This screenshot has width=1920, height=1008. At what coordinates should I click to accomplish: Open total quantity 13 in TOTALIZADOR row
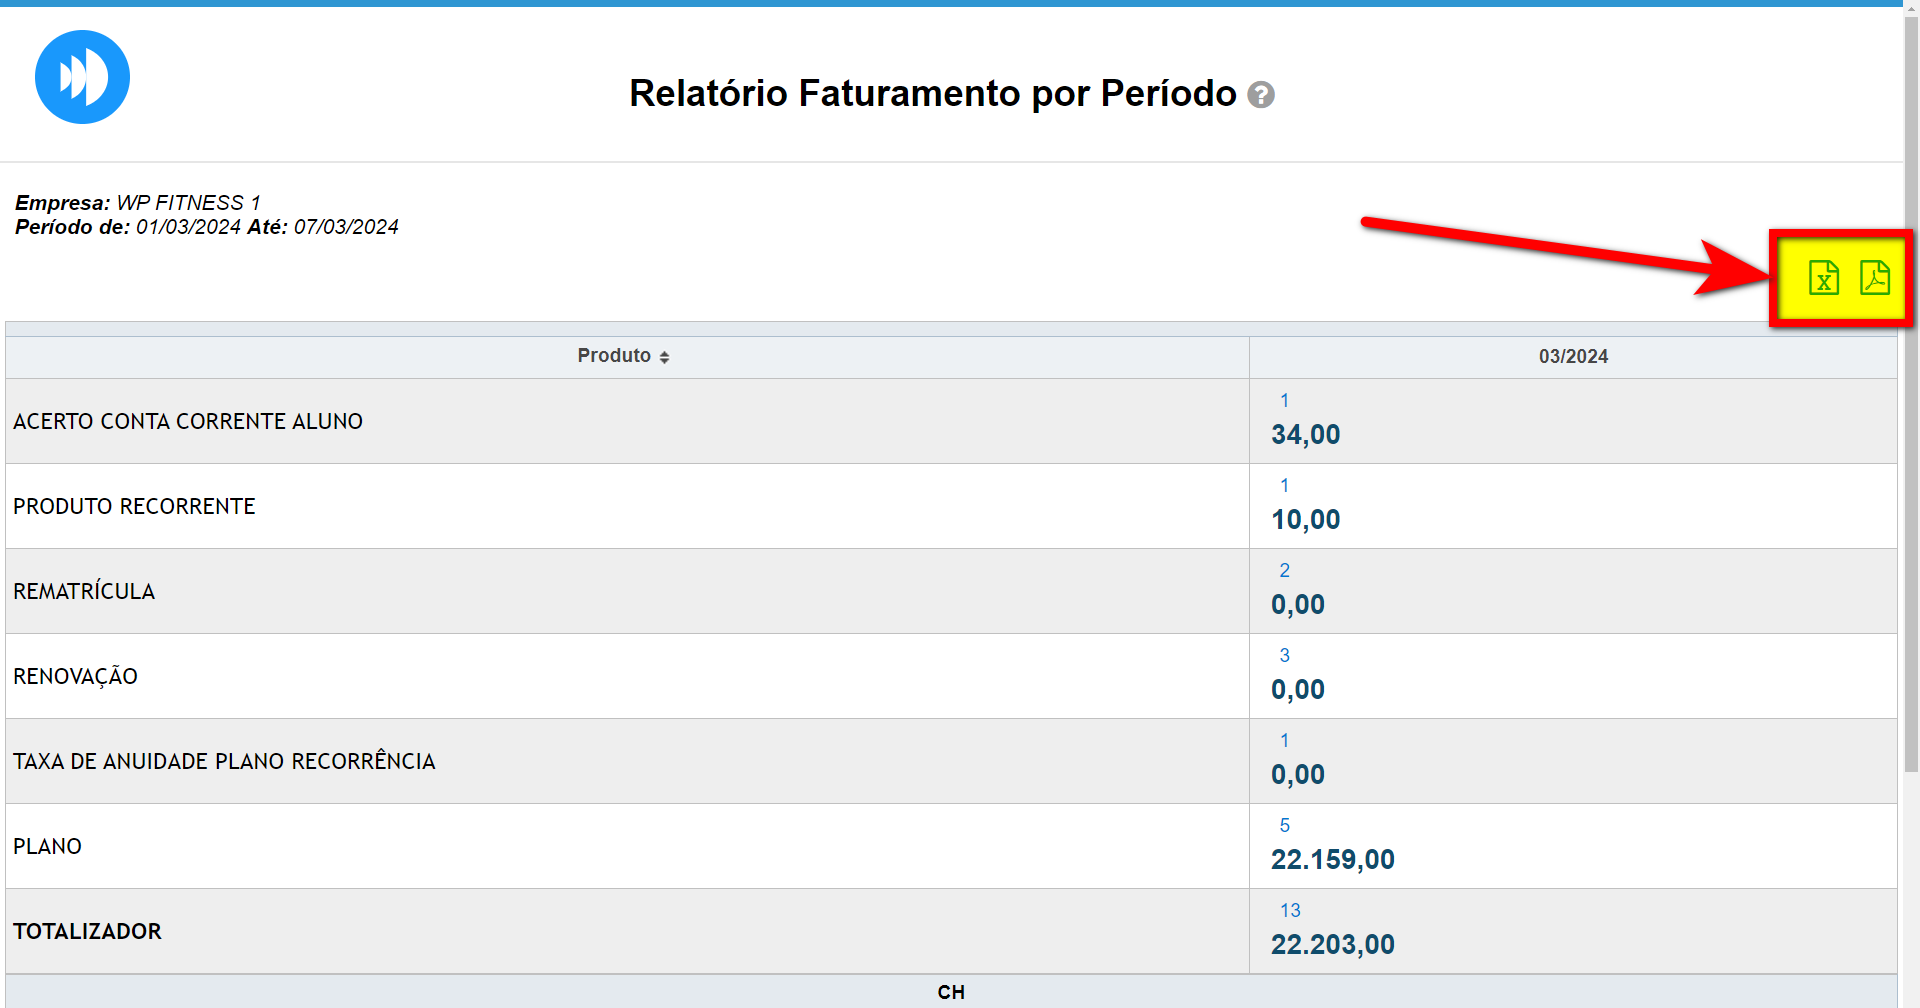[1290, 911]
